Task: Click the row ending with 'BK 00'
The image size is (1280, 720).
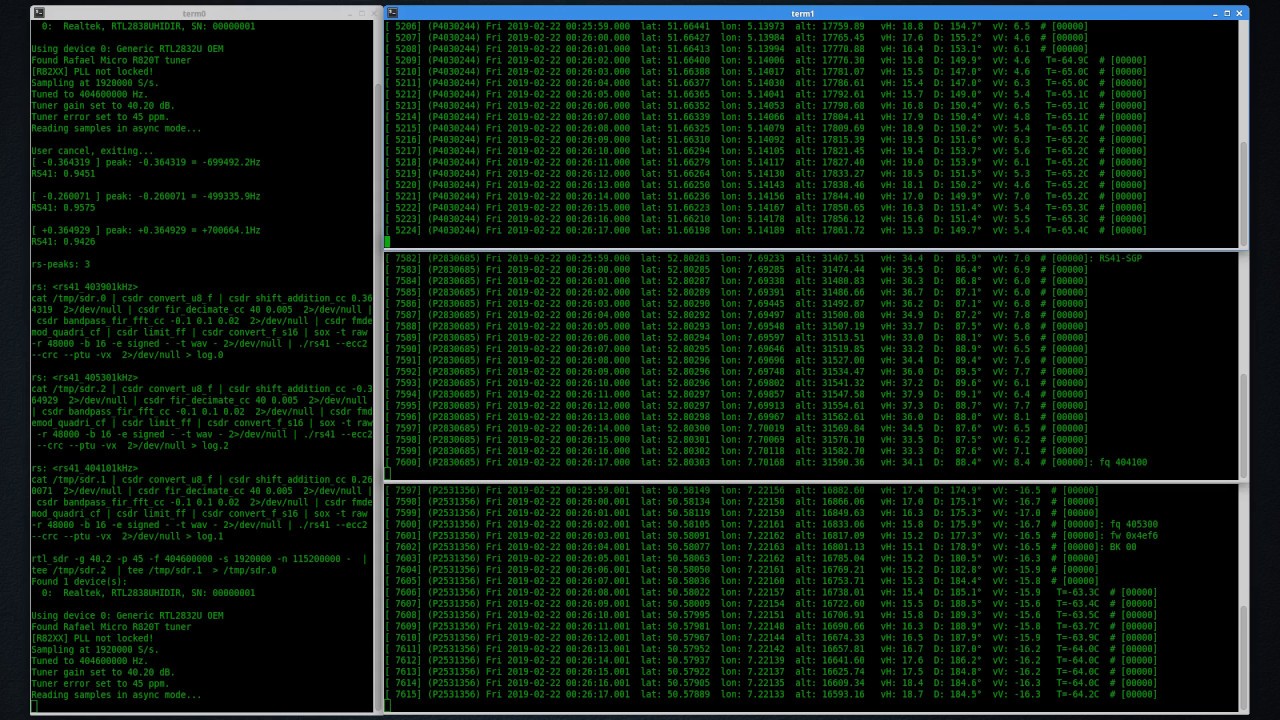Action: [x=762, y=547]
